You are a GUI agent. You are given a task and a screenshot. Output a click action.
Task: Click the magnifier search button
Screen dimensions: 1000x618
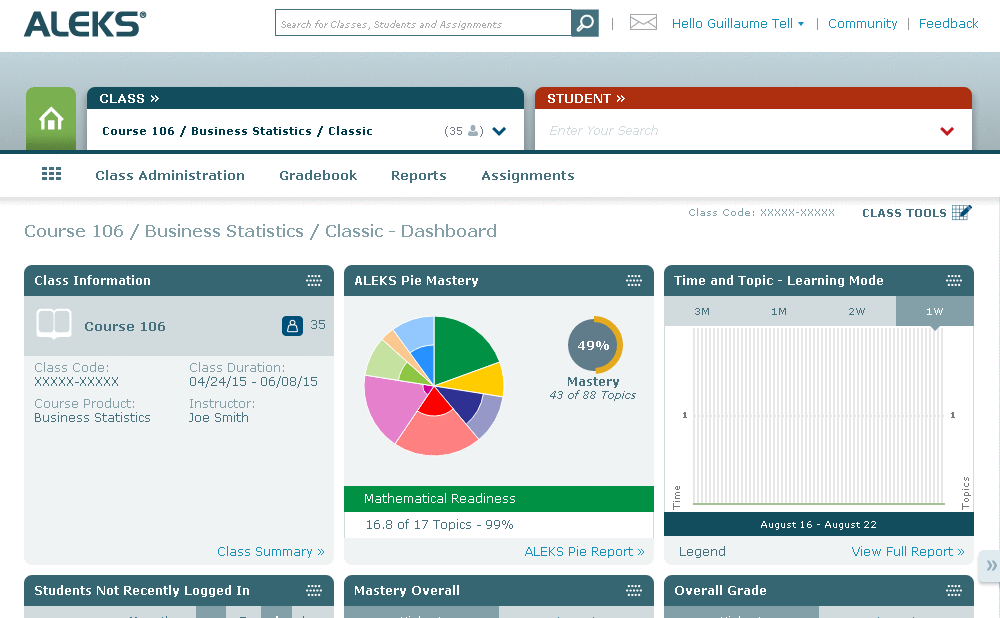[585, 24]
